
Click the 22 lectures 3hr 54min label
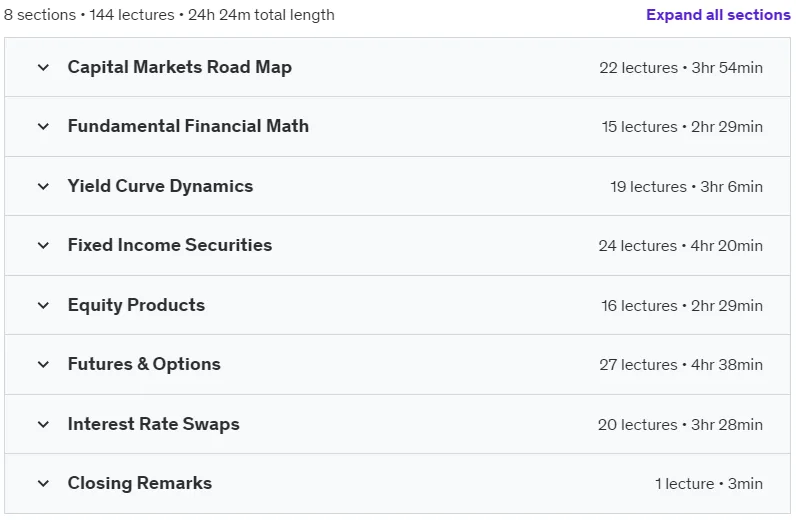[681, 68]
